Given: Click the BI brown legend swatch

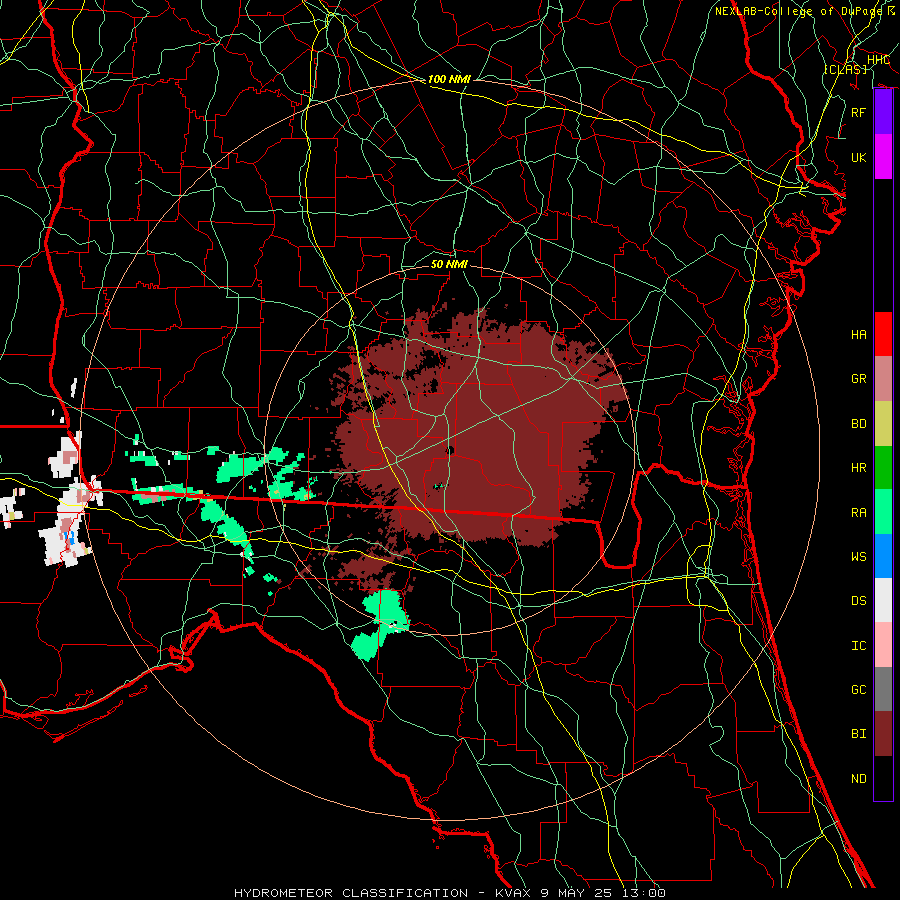Looking at the screenshot, I should 883,734.
